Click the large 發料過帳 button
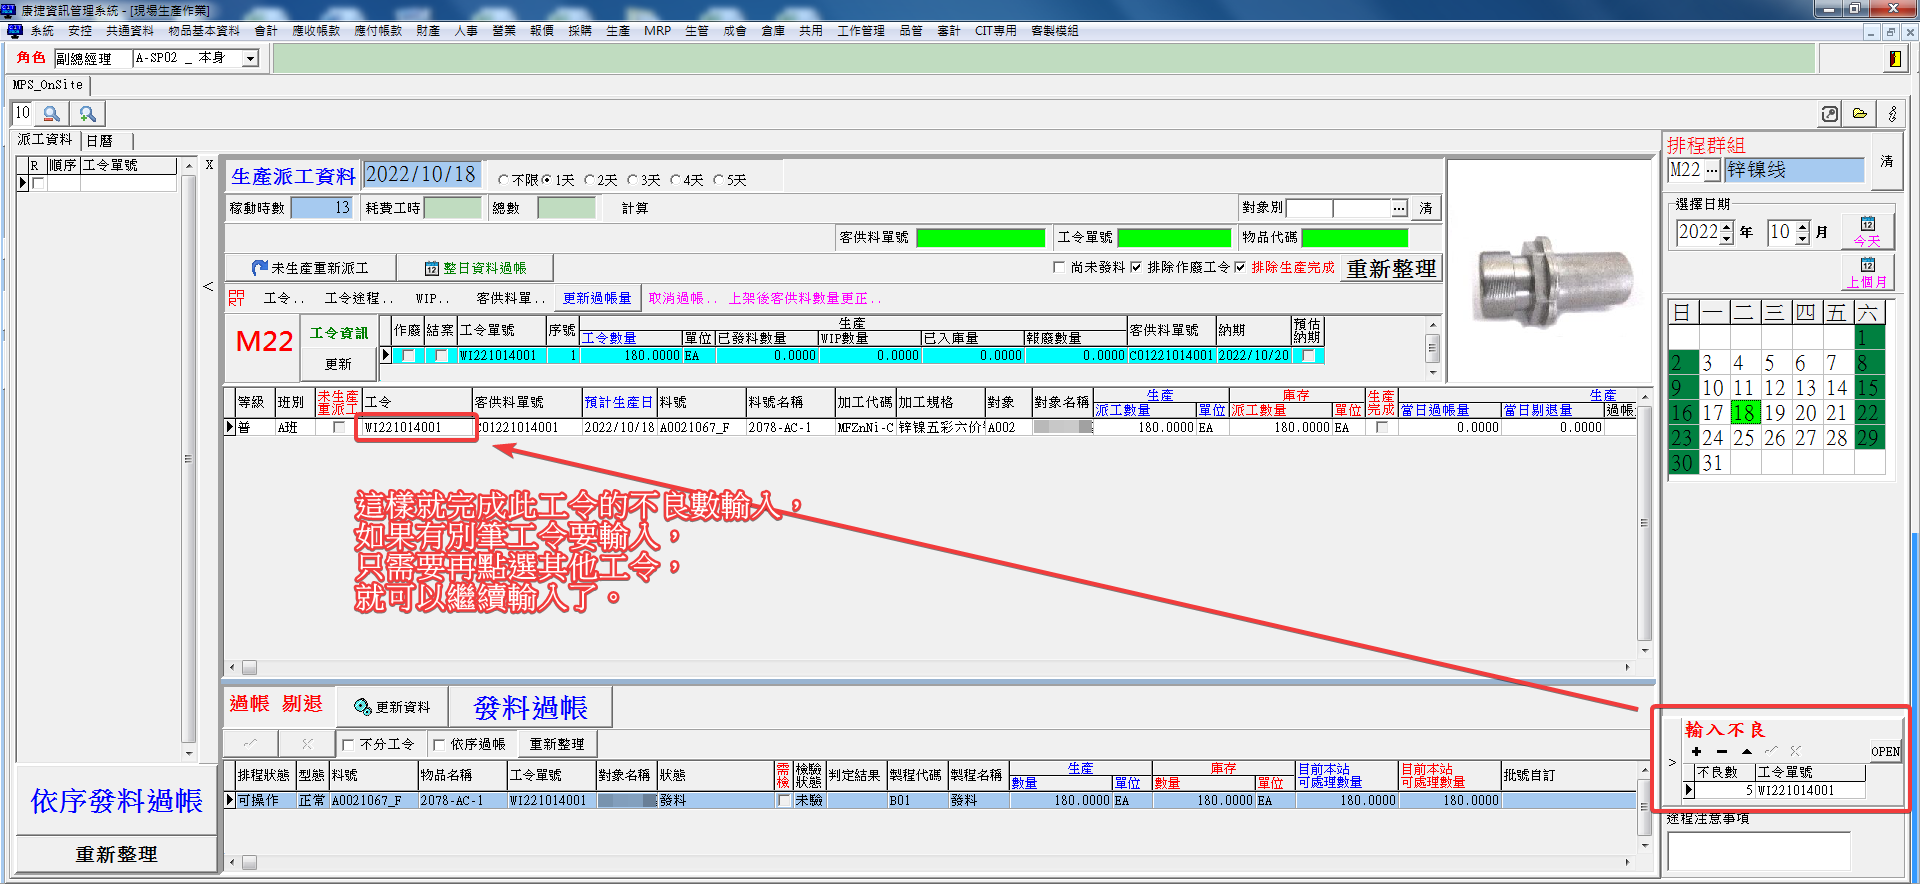 [x=530, y=708]
